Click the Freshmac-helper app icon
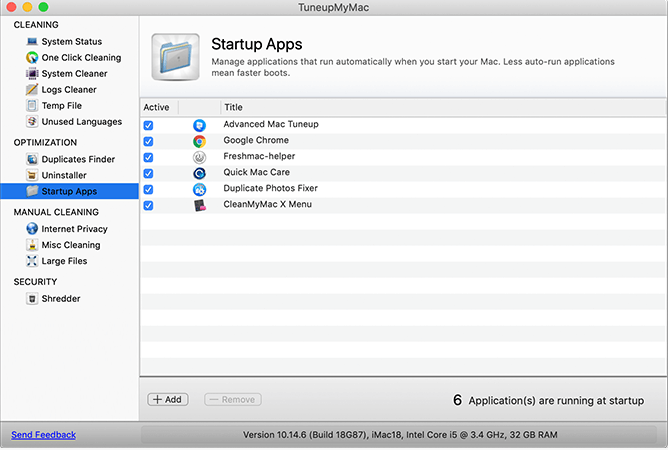This screenshot has height=450, width=668. (199, 157)
